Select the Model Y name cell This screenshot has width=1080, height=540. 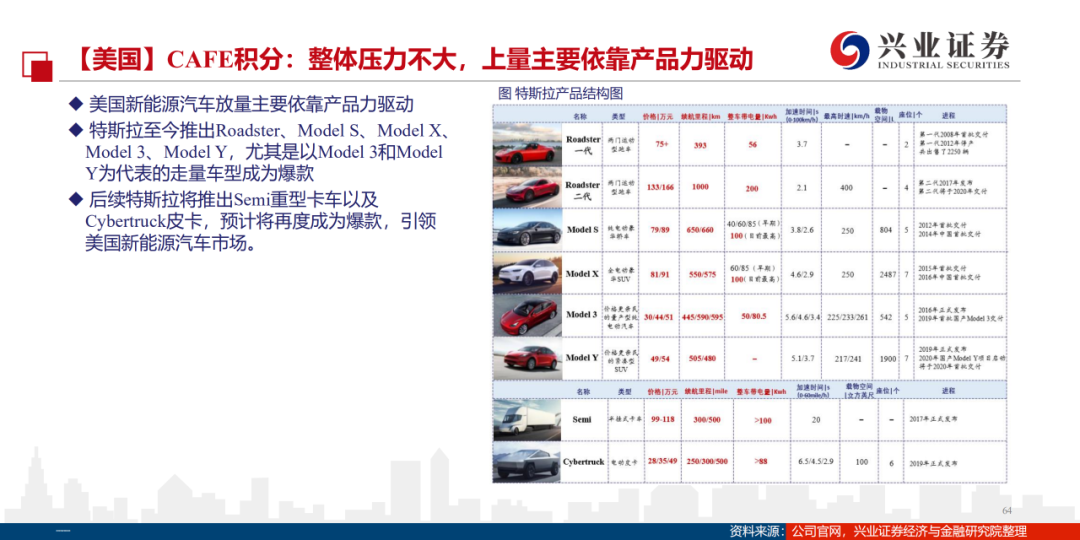tap(582, 357)
